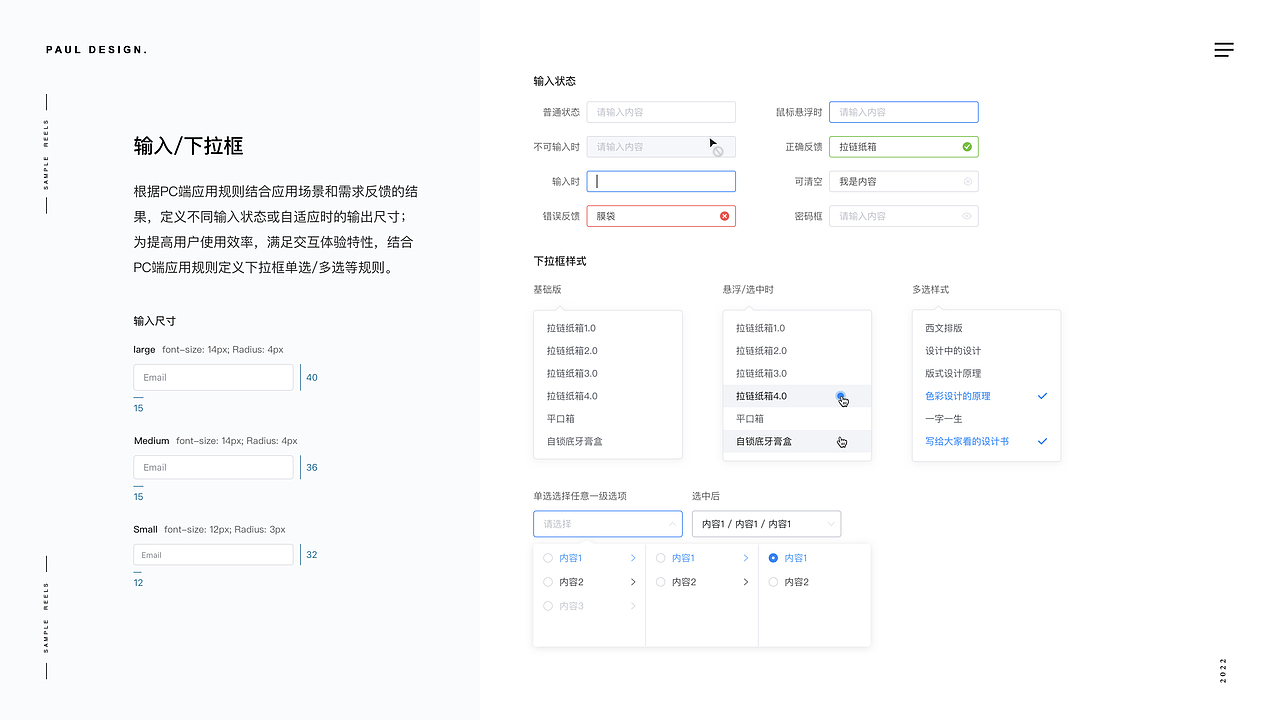The height and width of the screenshot is (720, 1280).
Task: Expand chevron of disabled 内容3 row
Action: coord(633,606)
